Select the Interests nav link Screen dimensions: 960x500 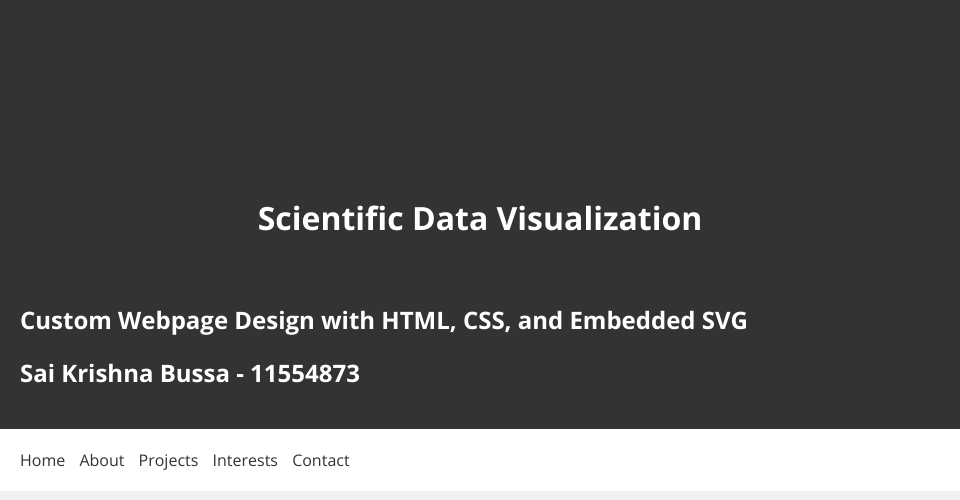(245, 460)
